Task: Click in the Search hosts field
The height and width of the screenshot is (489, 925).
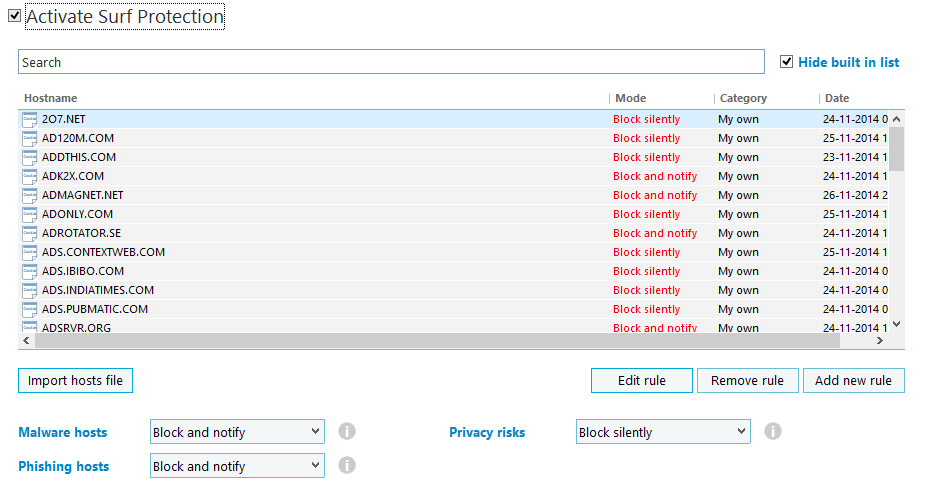Action: tap(391, 62)
